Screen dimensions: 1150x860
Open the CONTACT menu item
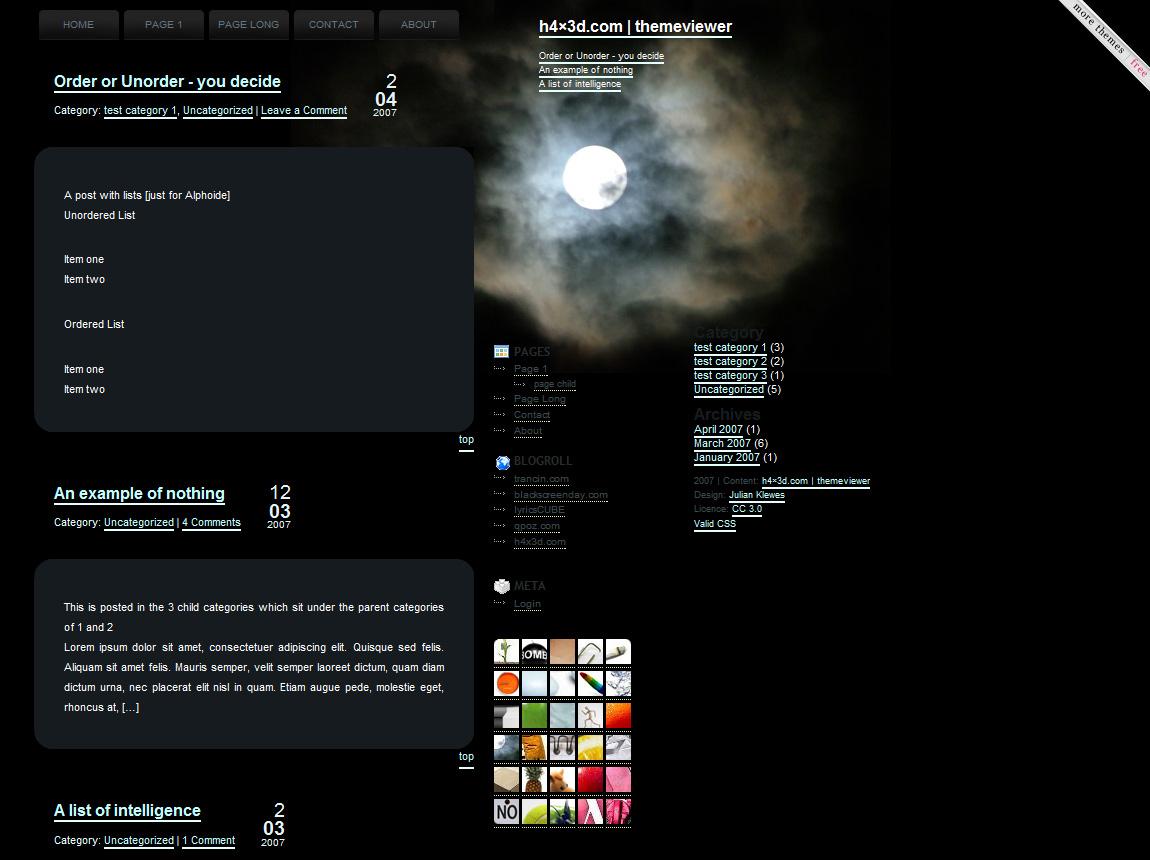pos(333,24)
